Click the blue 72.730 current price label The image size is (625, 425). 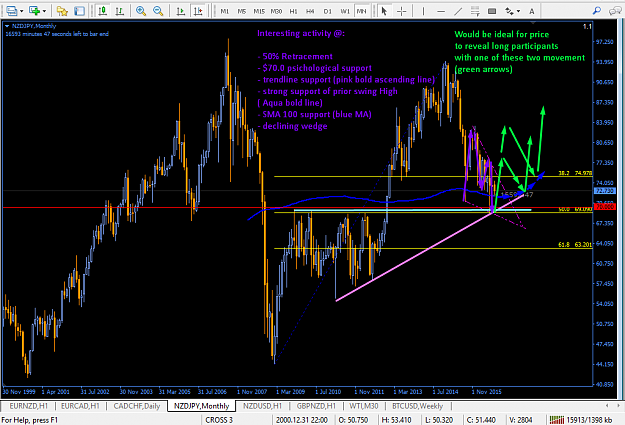[605, 191]
